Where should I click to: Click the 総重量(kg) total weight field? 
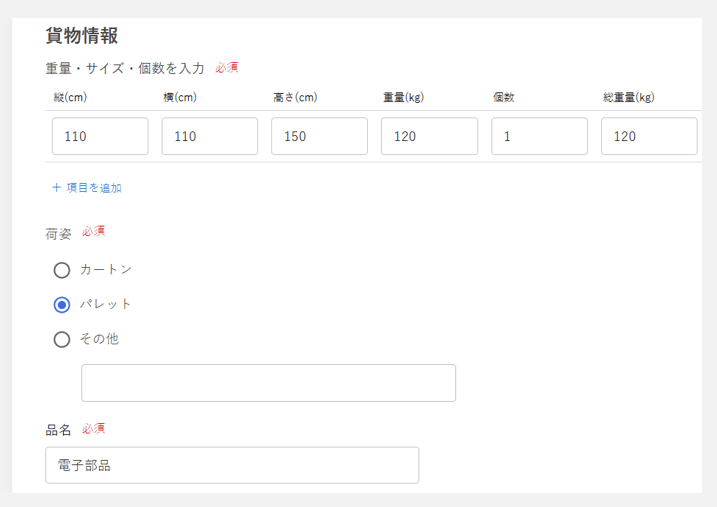click(649, 137)
